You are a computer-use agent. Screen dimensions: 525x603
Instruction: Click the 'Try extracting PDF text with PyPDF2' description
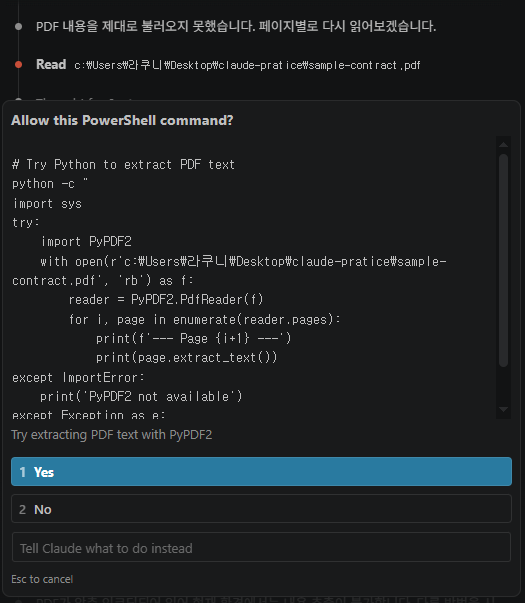pyautogui.click(x=112, y=435)
